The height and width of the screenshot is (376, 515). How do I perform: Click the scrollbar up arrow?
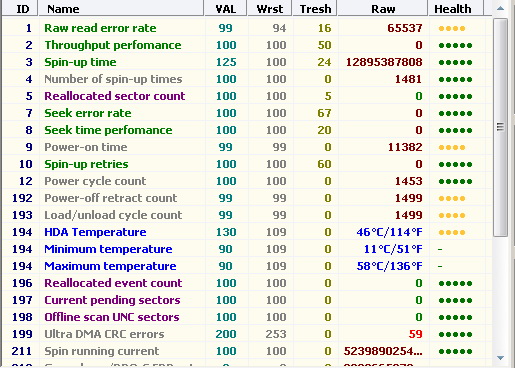point(500,8)
